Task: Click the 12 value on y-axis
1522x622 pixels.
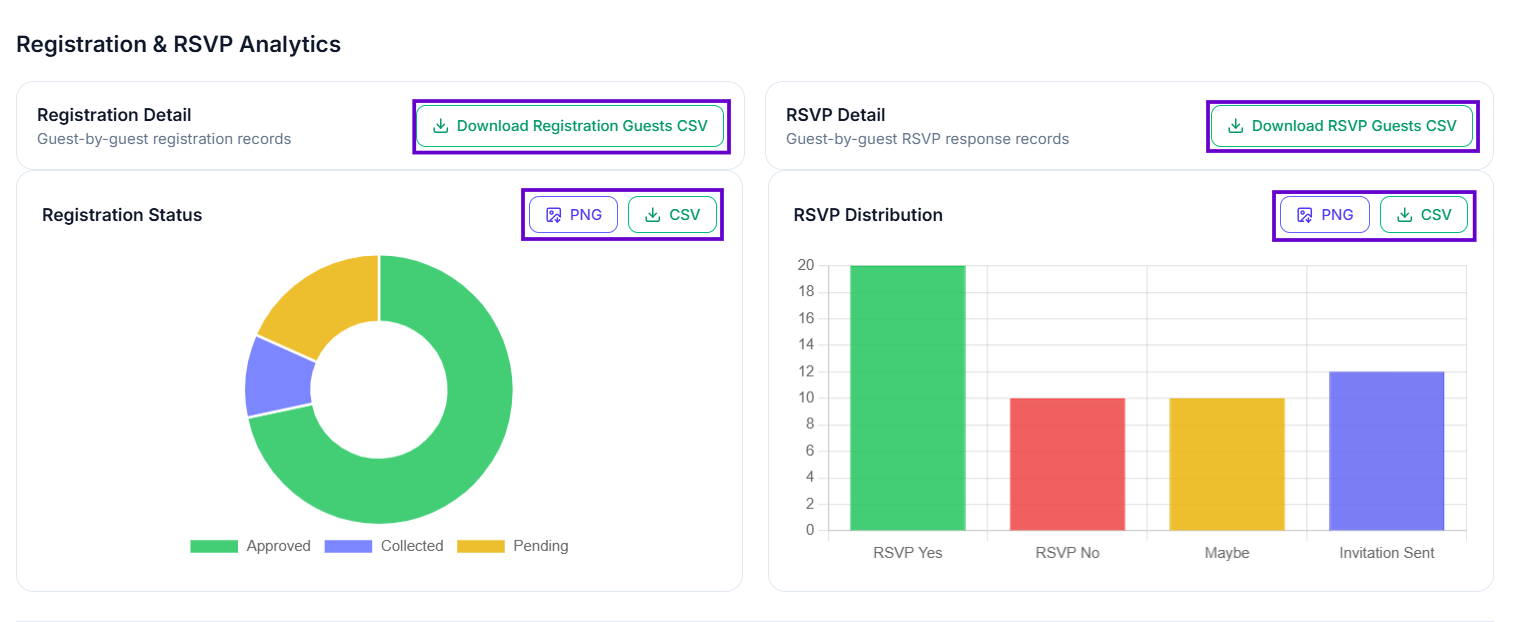Action: (x=806, y=371)
